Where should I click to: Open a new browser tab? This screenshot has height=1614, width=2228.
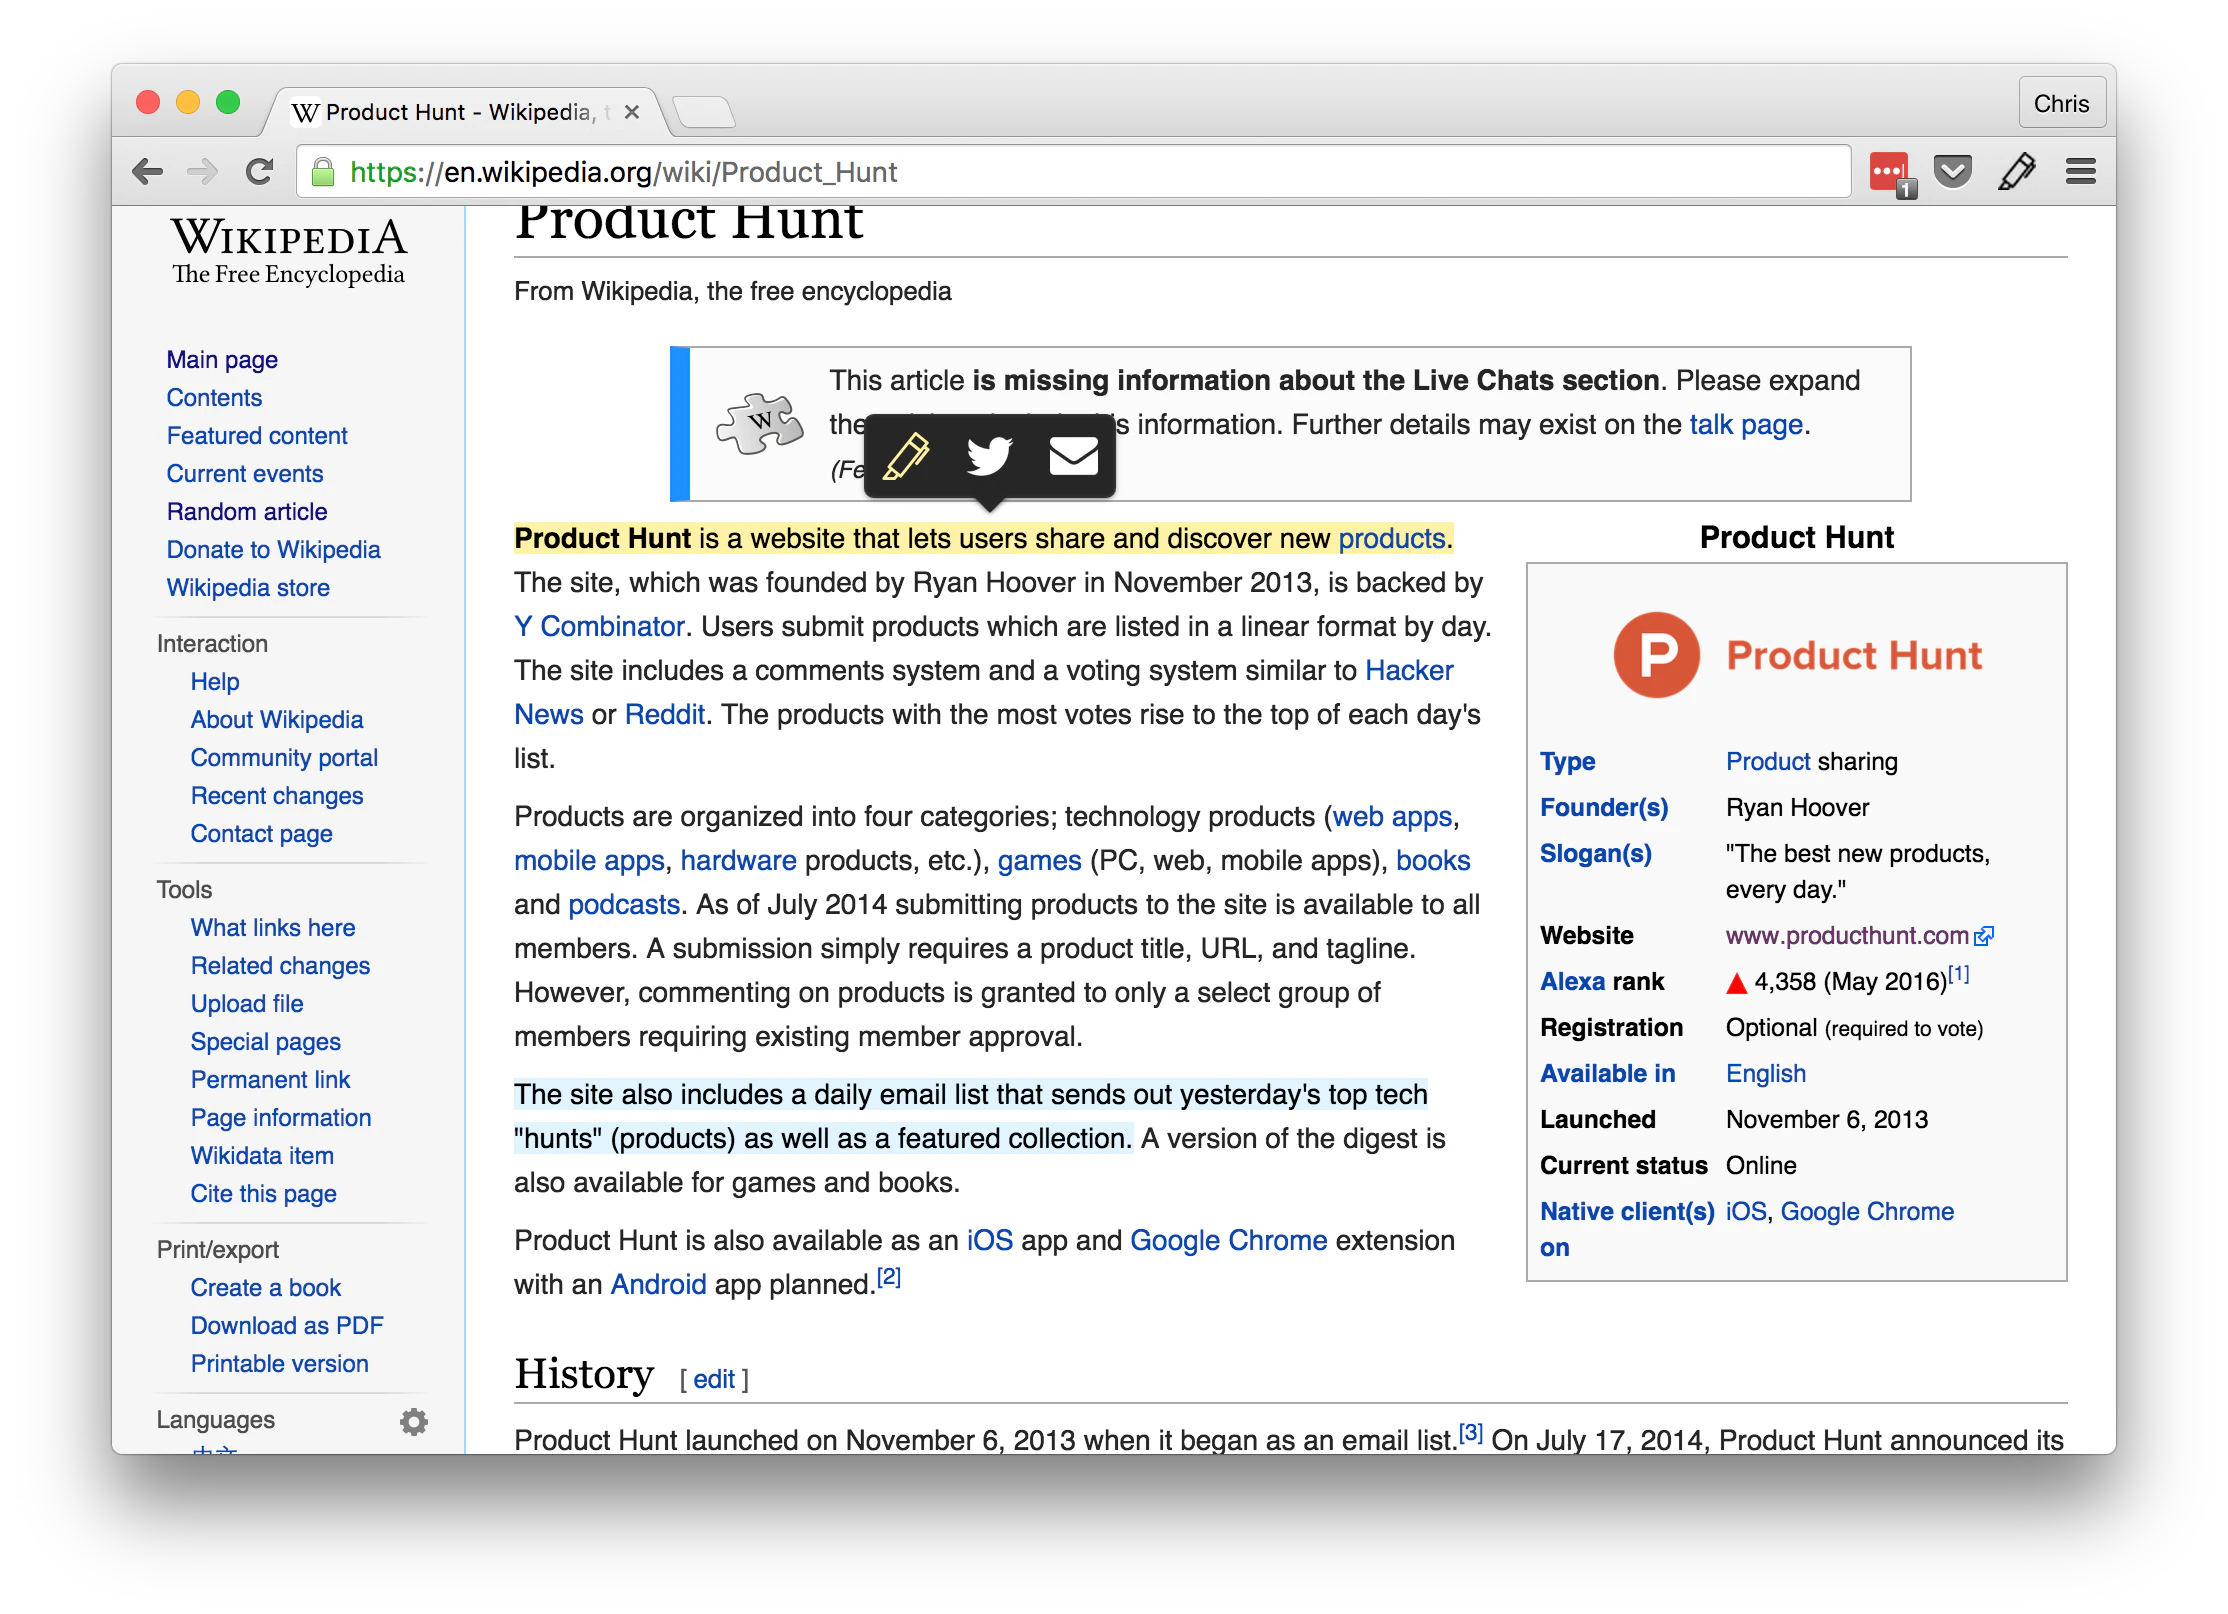704,112
